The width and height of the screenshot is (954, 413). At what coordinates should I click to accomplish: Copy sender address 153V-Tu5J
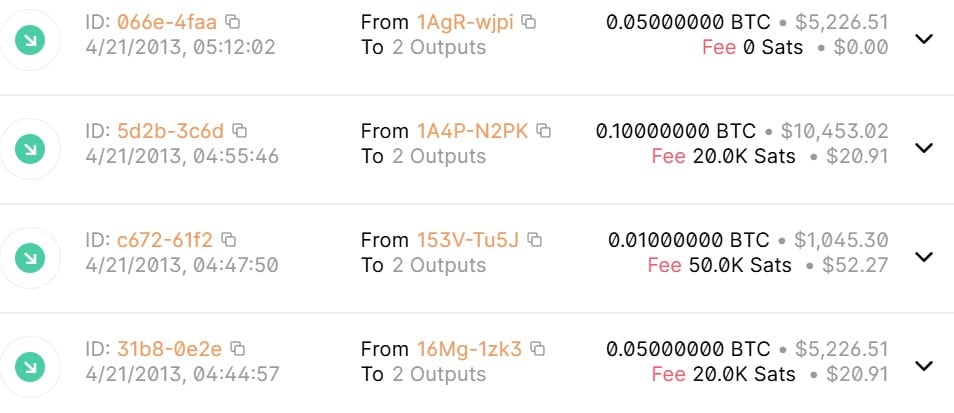[535, 240]
